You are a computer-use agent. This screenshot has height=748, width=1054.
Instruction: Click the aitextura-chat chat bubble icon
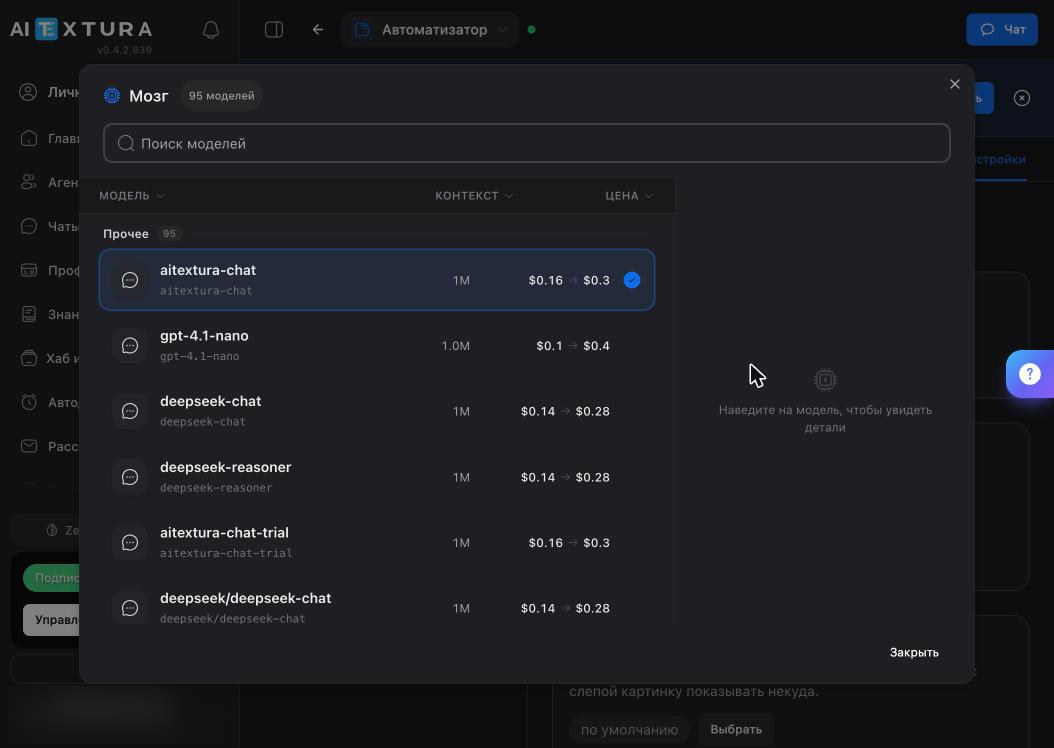(130, 280)
